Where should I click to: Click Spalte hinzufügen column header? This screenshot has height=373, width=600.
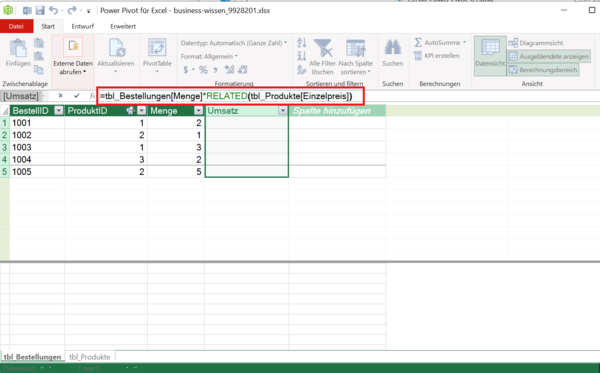pyautogui.click(x=337, y=111)
